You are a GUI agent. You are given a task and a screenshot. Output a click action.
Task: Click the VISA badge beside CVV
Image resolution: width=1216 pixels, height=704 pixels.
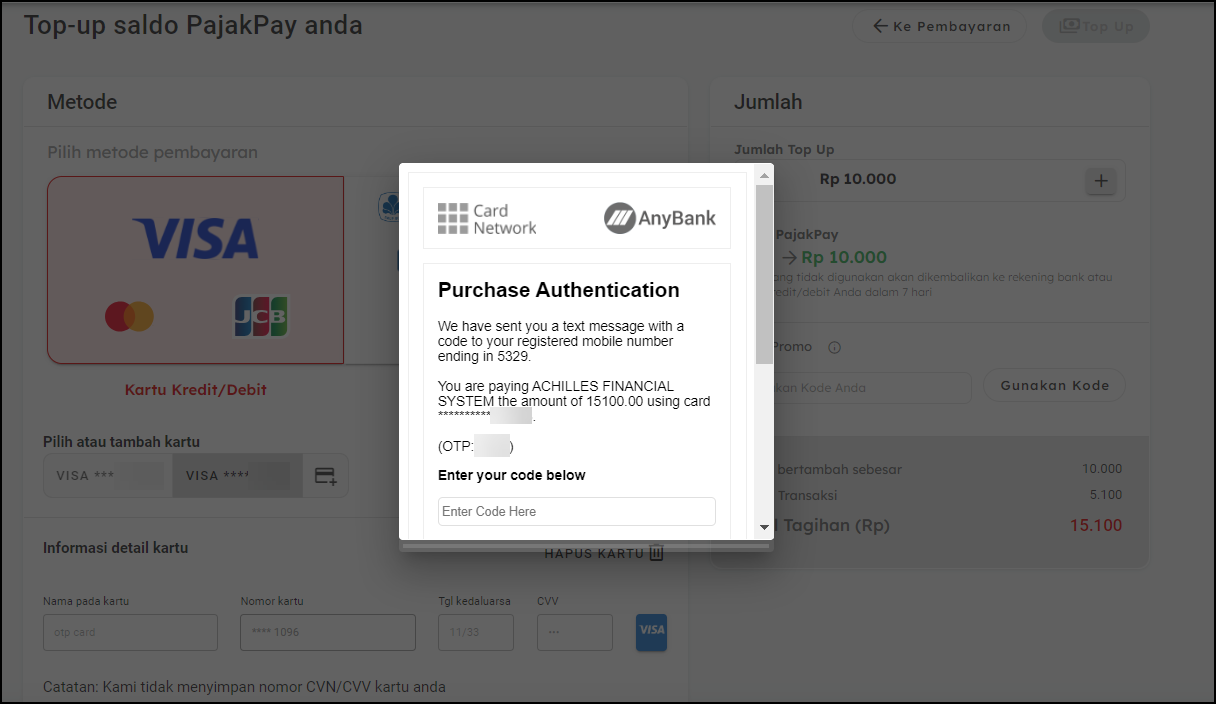coord(652,632)
